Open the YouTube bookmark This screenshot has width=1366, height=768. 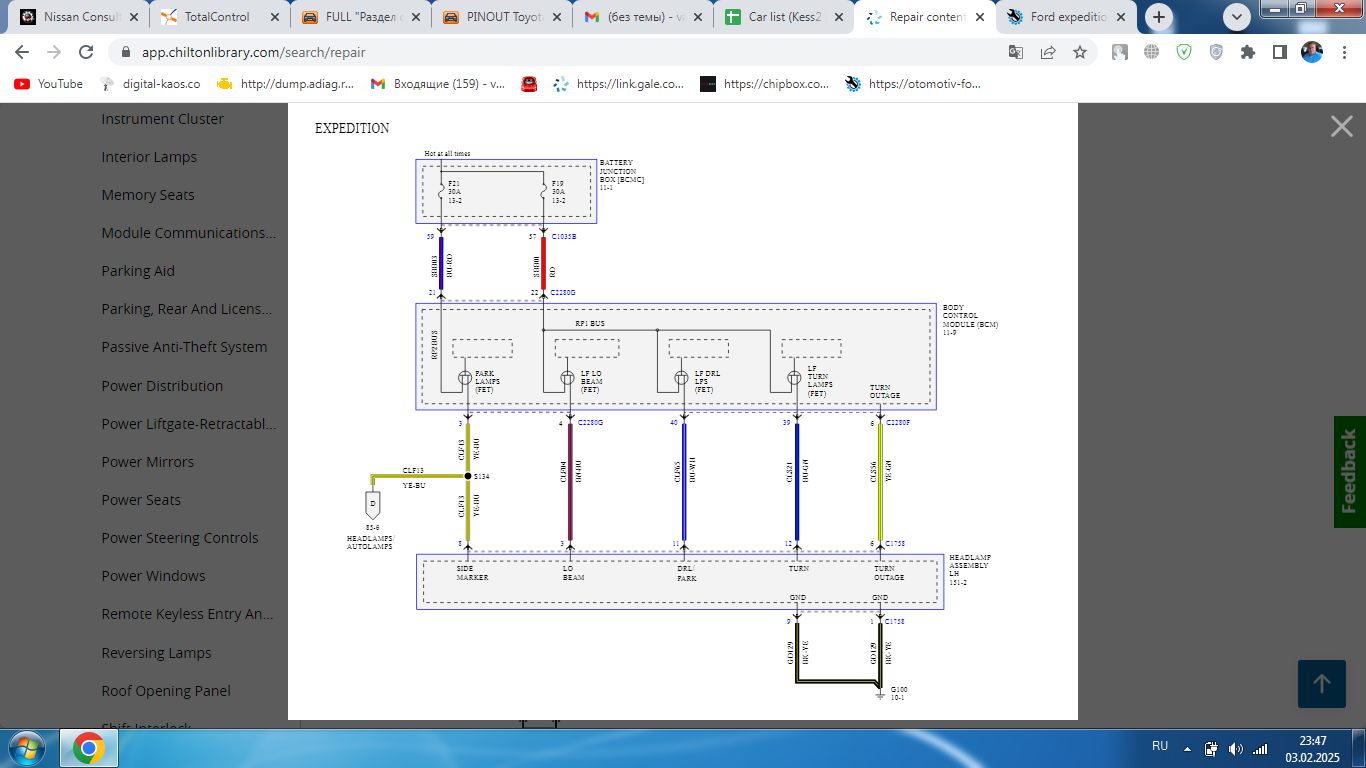tap(49, 84)
